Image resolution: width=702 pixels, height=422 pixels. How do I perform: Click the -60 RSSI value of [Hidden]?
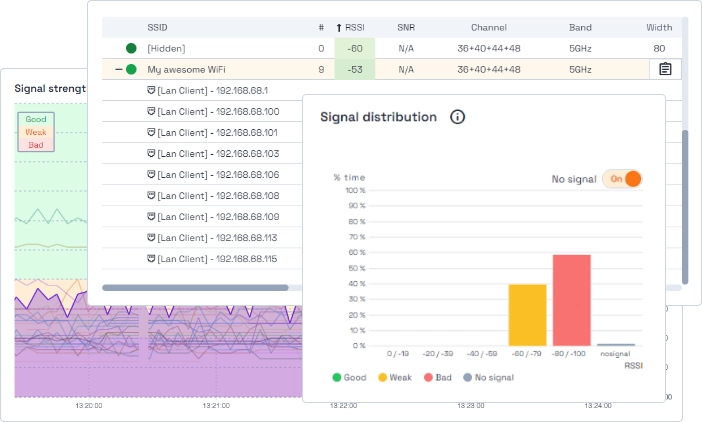(x=355, y=48)
